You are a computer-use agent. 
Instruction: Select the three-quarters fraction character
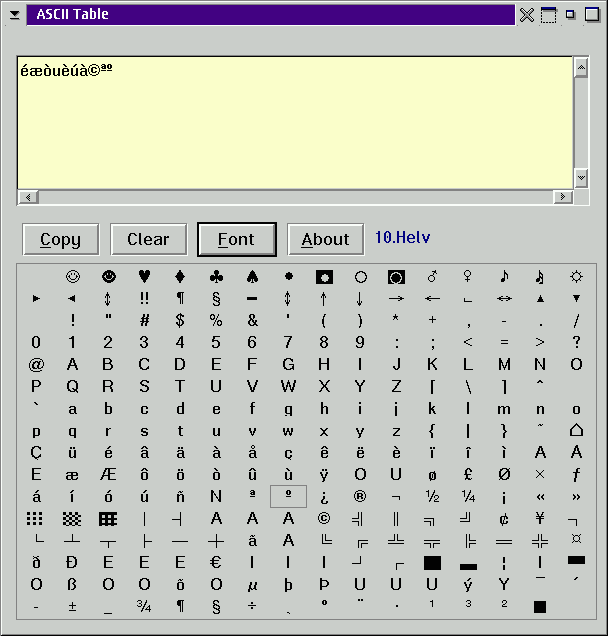144,606
